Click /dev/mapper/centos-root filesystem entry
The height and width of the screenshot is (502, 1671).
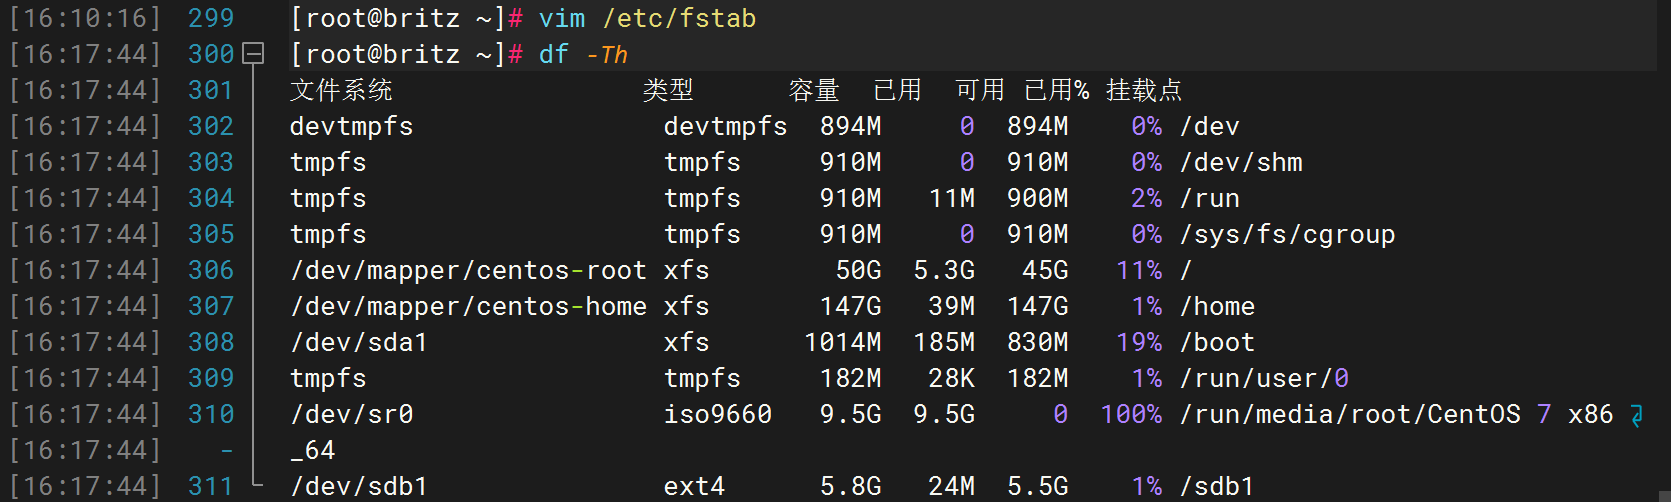tap(468, 270)
